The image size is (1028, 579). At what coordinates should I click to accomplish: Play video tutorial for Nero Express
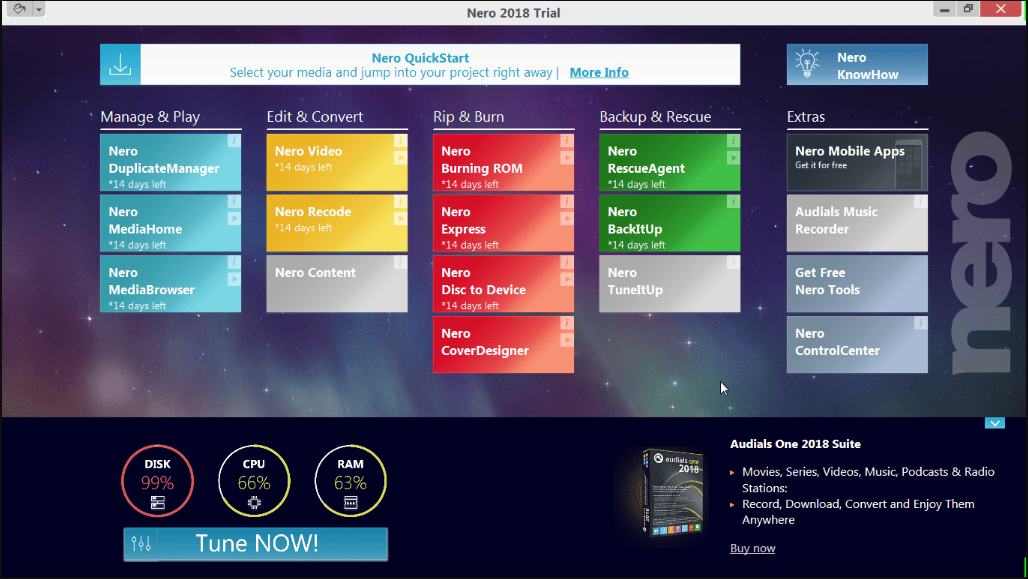(x=567, y=218)
